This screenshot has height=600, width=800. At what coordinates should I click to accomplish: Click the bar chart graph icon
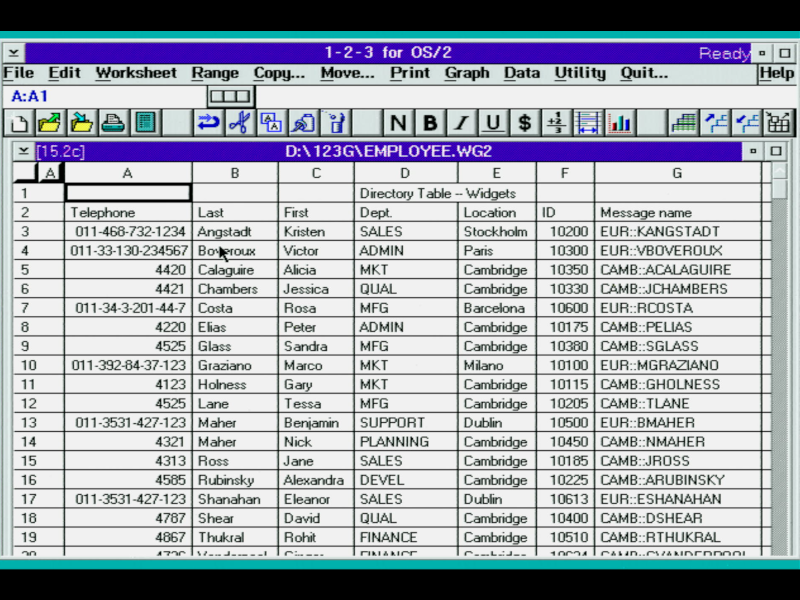click(619, 123)
